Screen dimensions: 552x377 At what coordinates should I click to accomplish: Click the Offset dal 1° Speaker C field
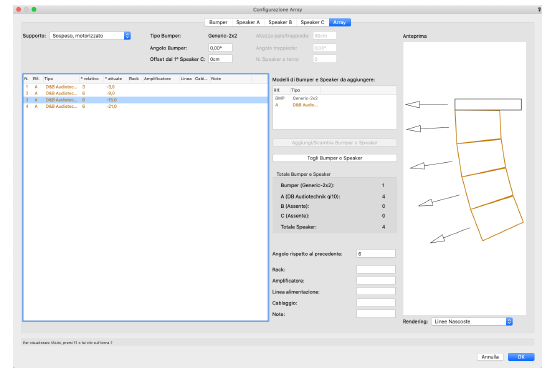coord(220,59)
